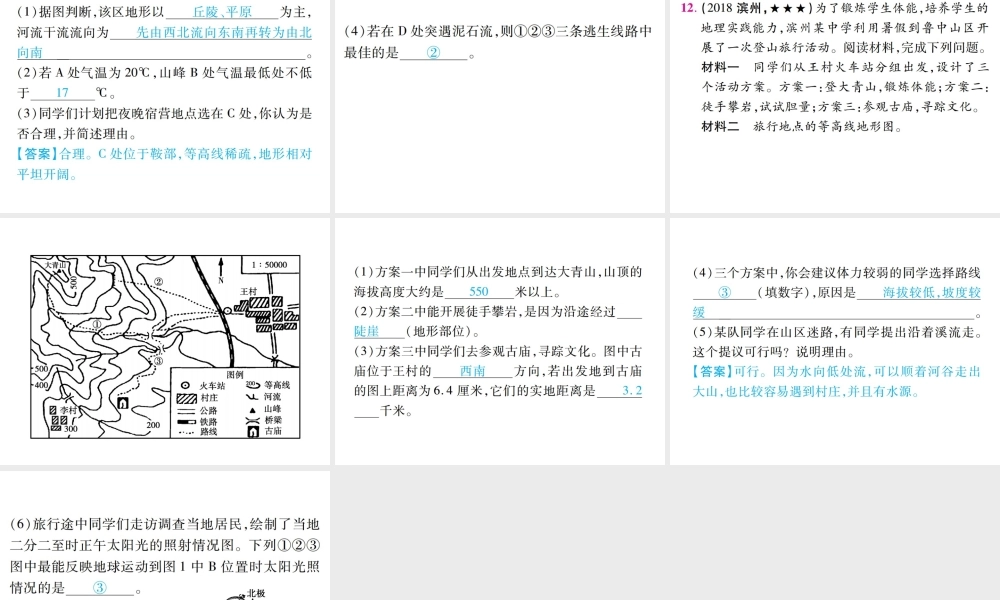Click the blue answer 西南
The image size is (1000, 600).
click(472, 371)
